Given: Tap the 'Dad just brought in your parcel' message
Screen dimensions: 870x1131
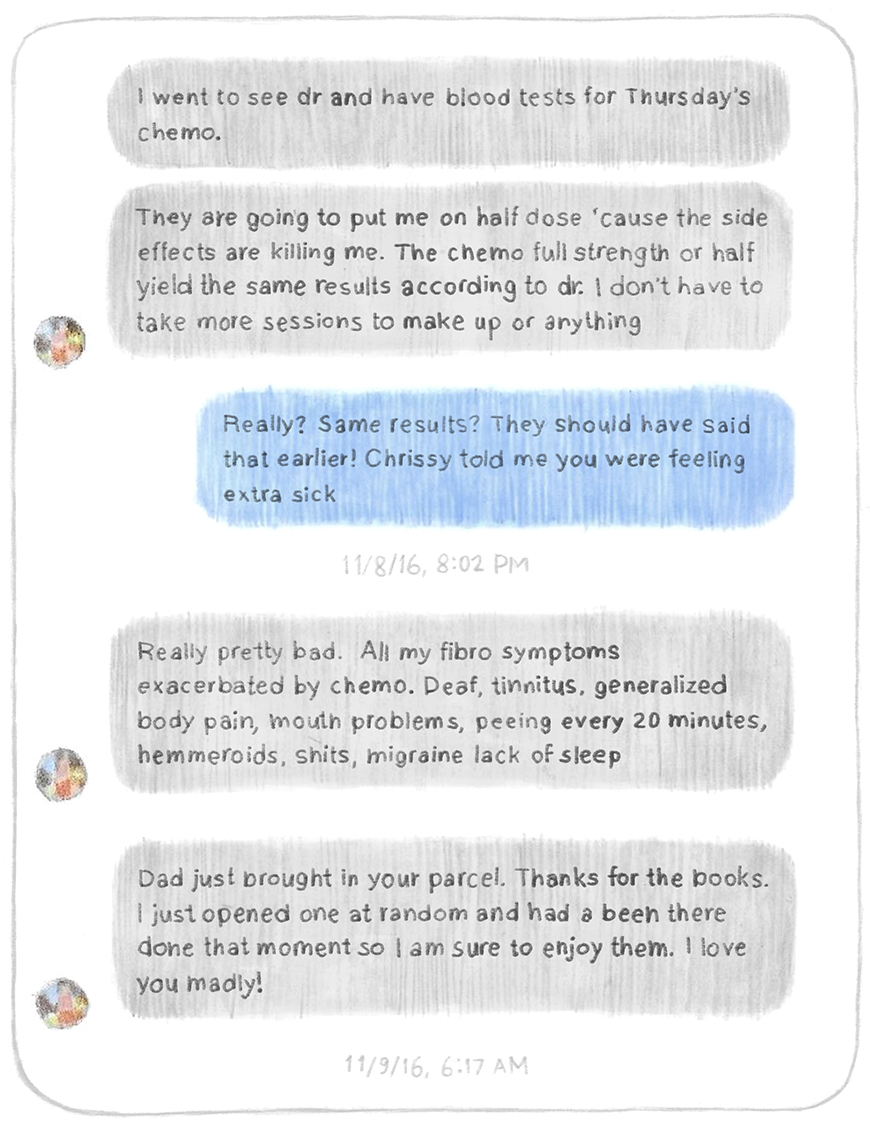Looking at the screenshot, I should coord(454,929).
